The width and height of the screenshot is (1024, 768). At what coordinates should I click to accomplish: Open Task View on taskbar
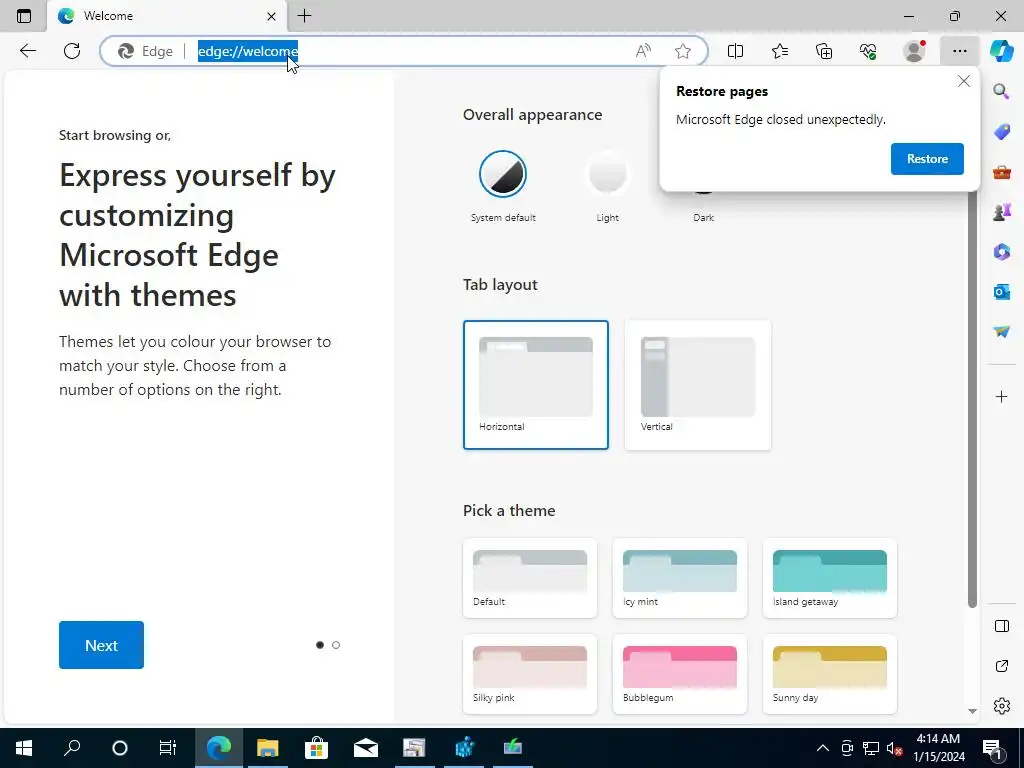click(x=168, y=747)
